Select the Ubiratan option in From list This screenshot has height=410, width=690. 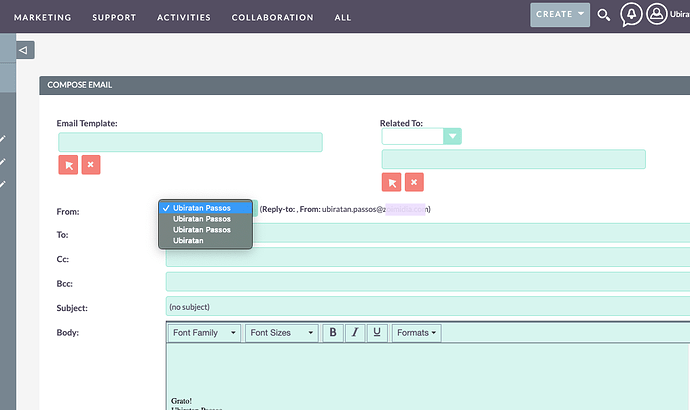tap(206, 241)
